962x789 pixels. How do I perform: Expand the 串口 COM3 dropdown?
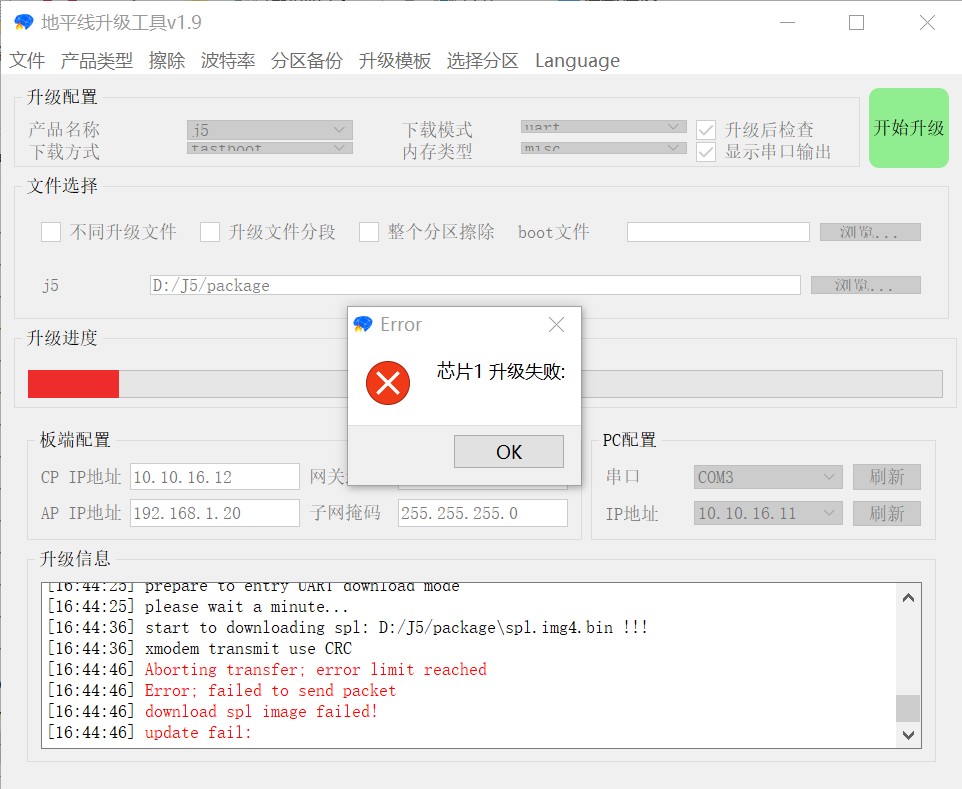click(x=768, y=477)
